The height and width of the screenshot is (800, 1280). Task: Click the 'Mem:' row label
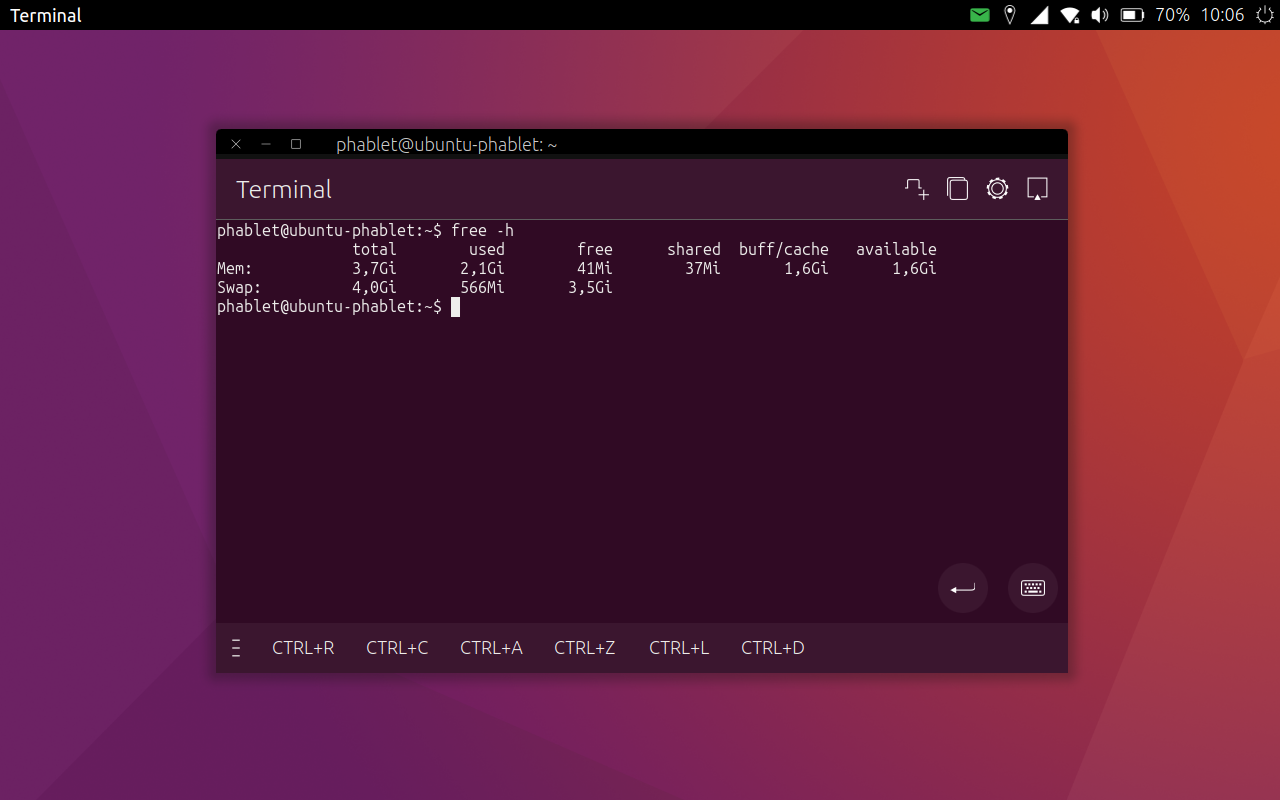click(235, 268)
